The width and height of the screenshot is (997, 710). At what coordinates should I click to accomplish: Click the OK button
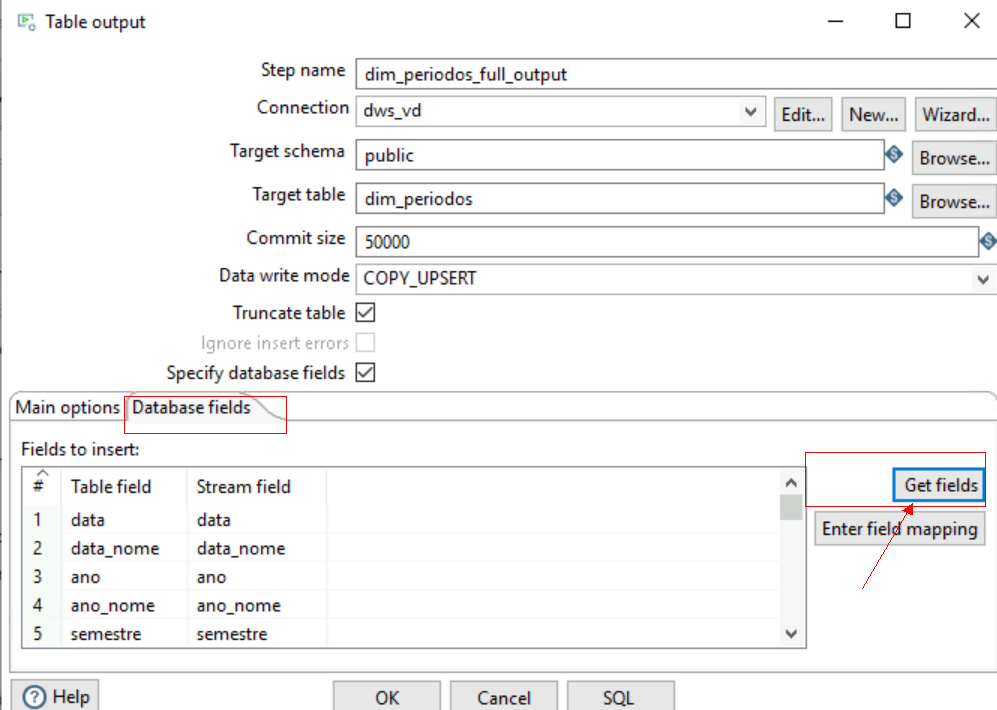pyautogui.click(x=387, y=697)
